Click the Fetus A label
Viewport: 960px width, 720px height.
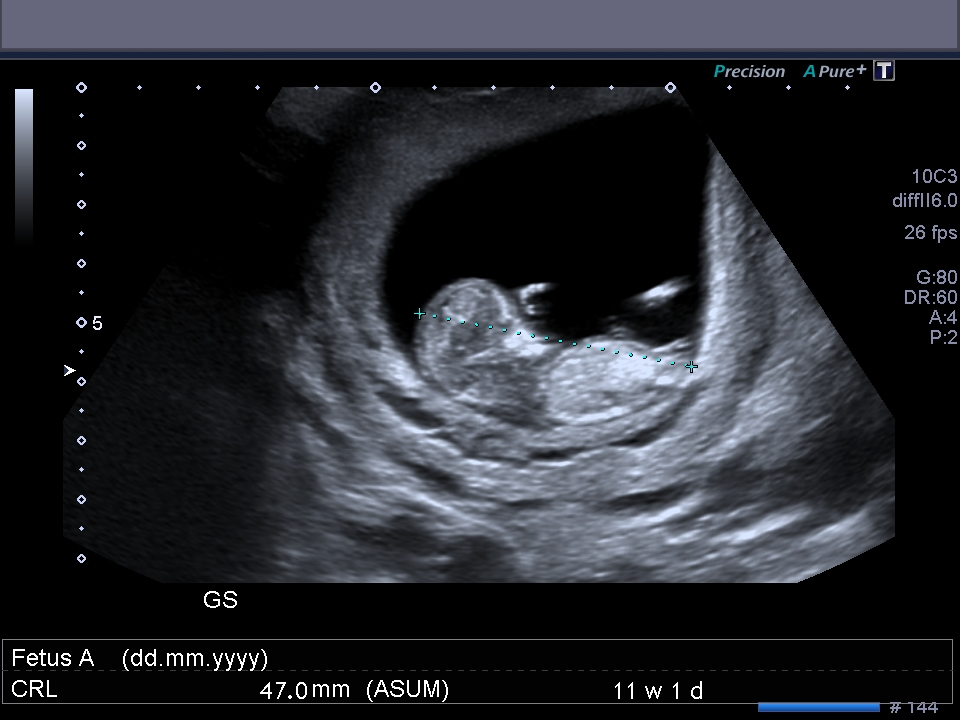pyautogui.click(x=52, y=658)
